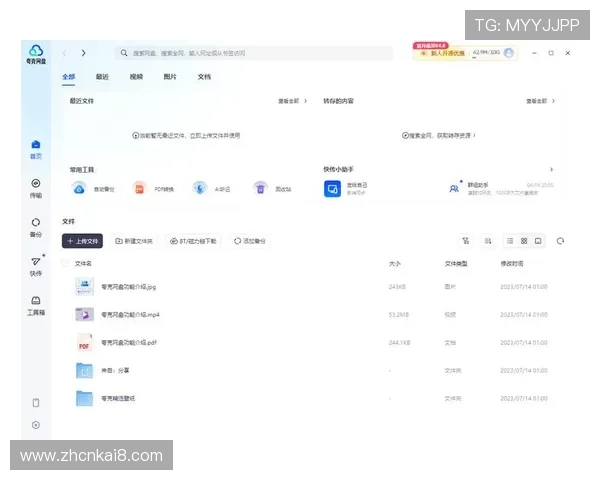Open the 工具箱 toolbox sidebar icon
Screen dimensions: 600x480
tap(36, 300)
